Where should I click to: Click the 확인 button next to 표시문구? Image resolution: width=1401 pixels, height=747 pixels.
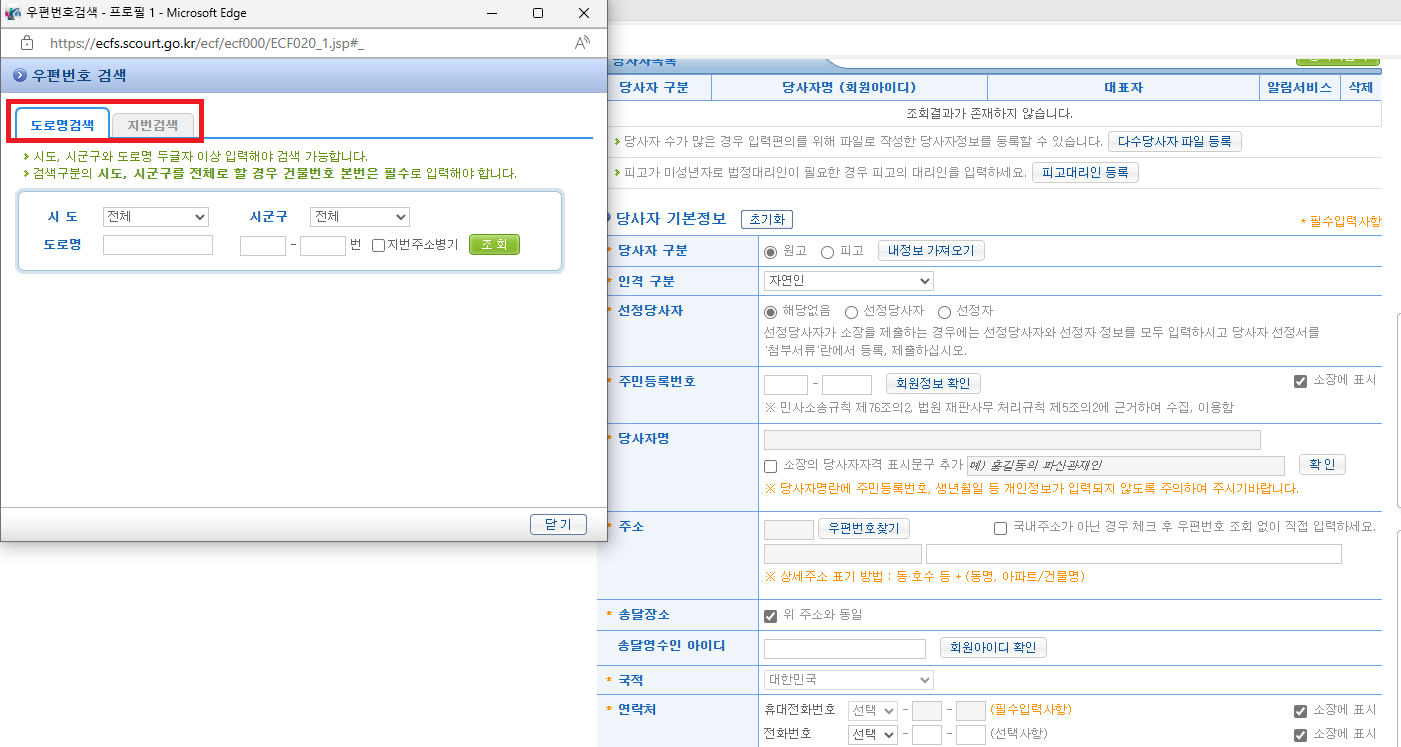pyautogui.click(x=1322, y=465)
